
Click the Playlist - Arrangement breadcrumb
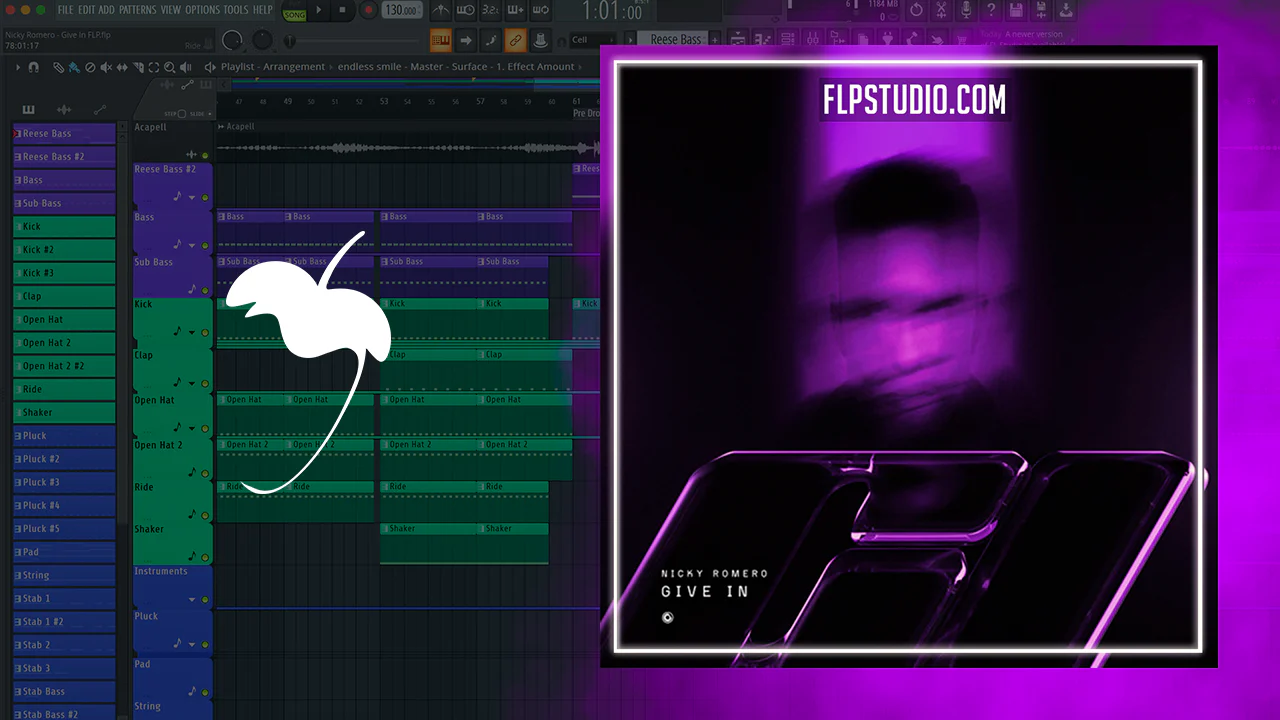click(x=273, y=67)
